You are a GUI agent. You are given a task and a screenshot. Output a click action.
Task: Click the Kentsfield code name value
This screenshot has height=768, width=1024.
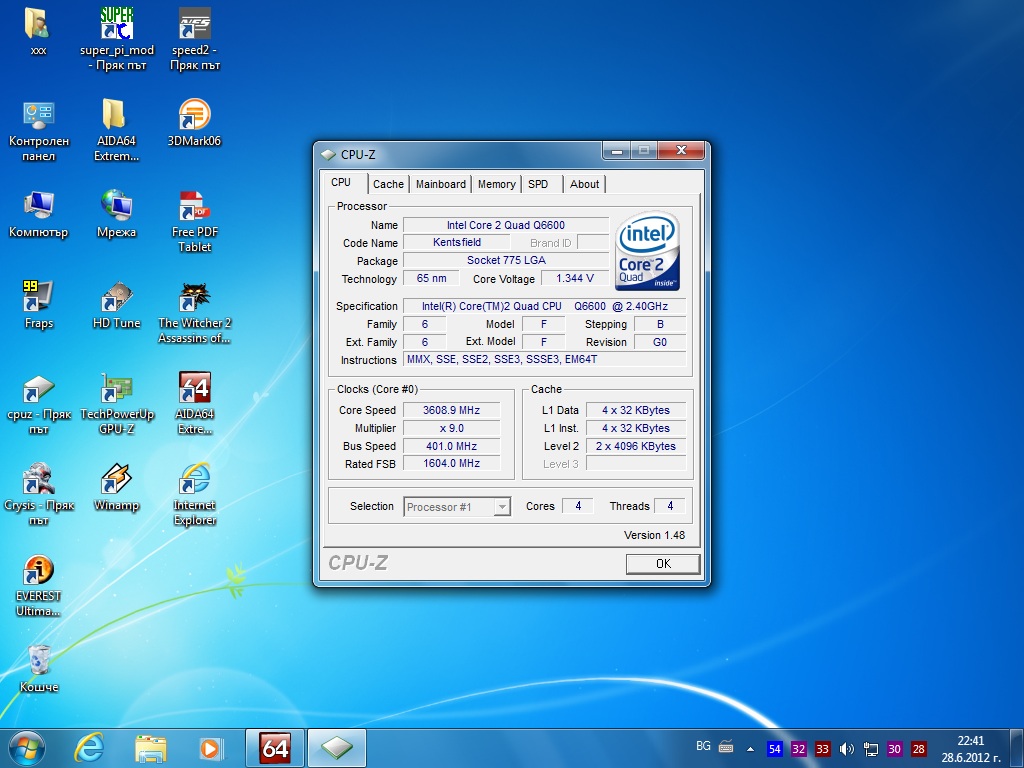coord(456,242)
